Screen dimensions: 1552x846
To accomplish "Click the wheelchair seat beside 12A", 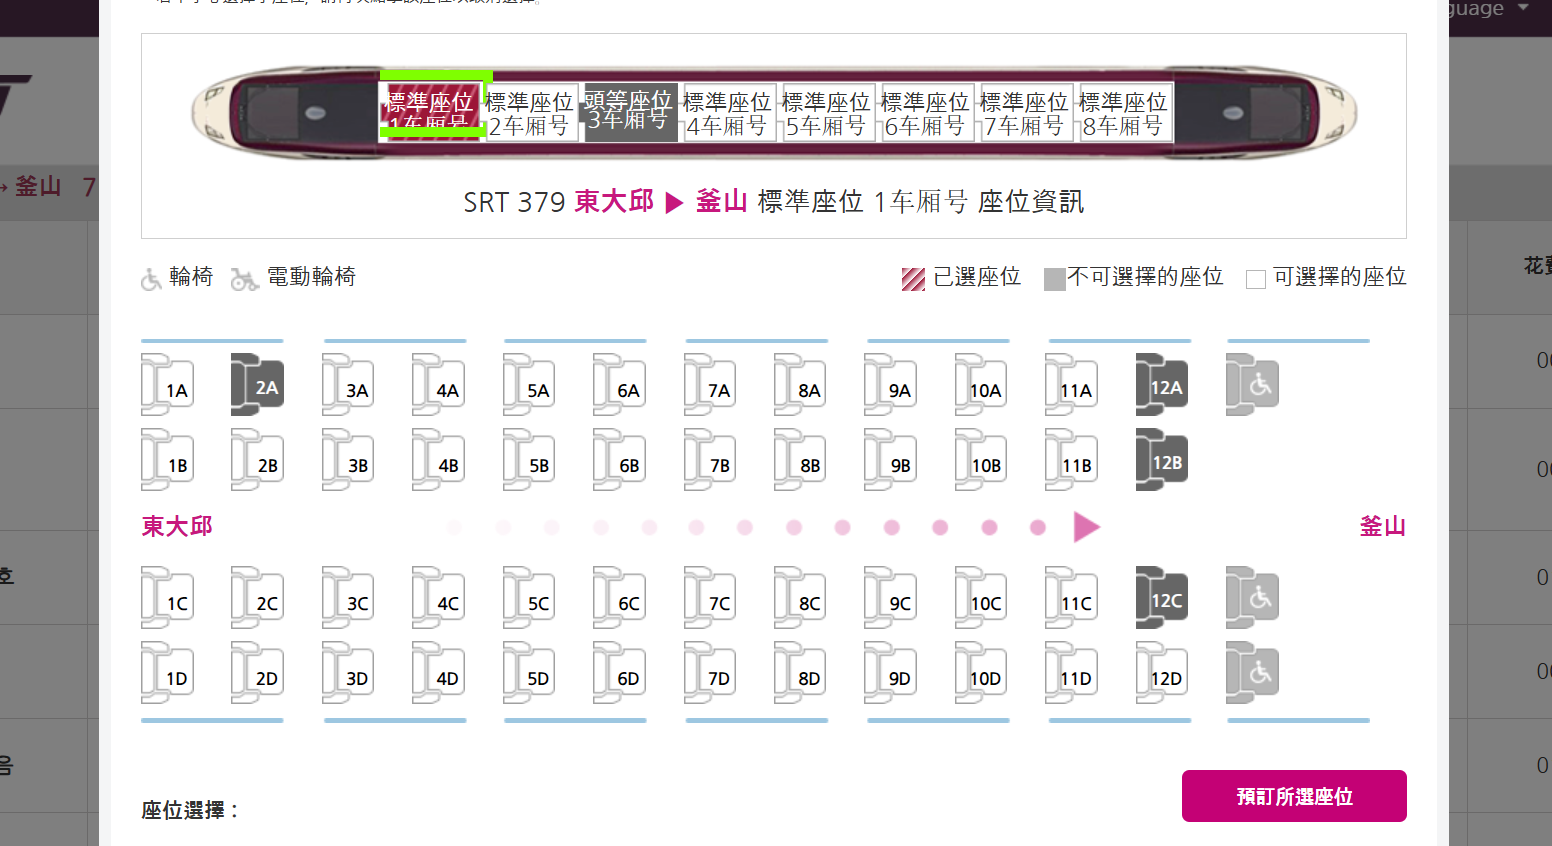I will (x=1252, y=385).
